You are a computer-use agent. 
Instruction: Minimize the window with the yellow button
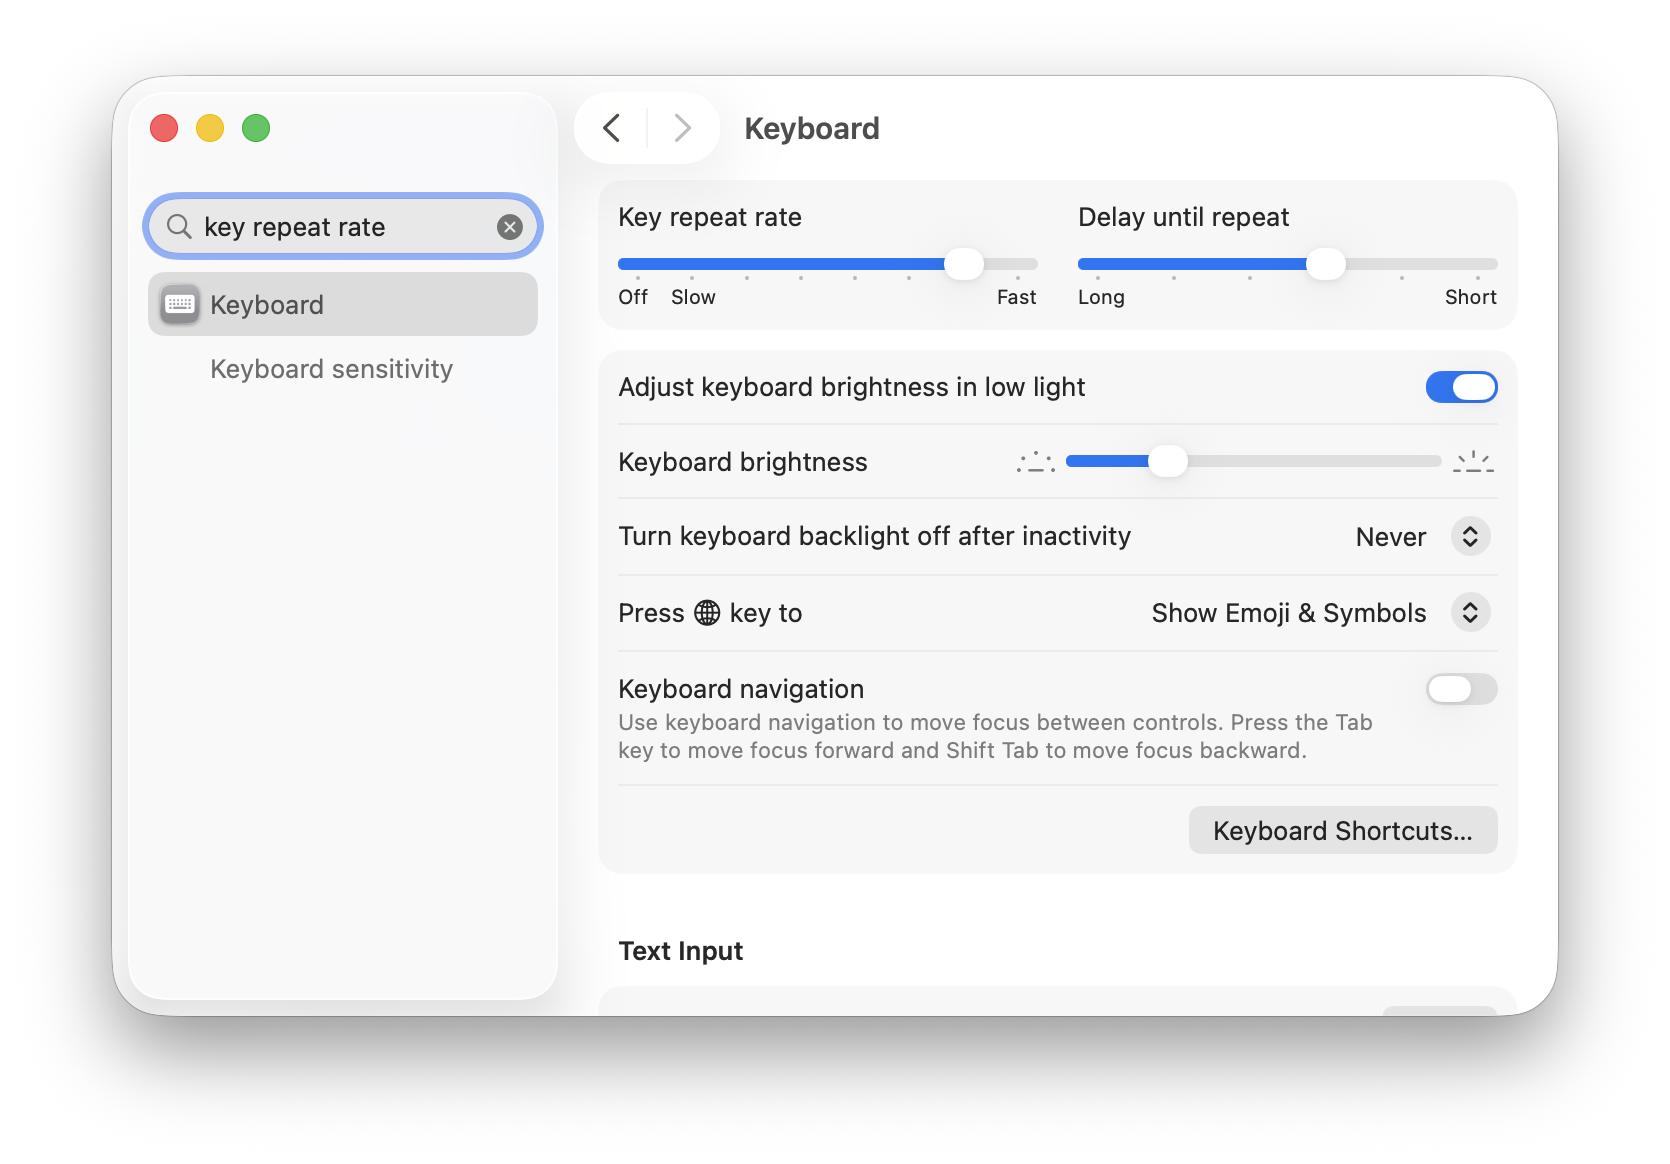click(210, 128)
